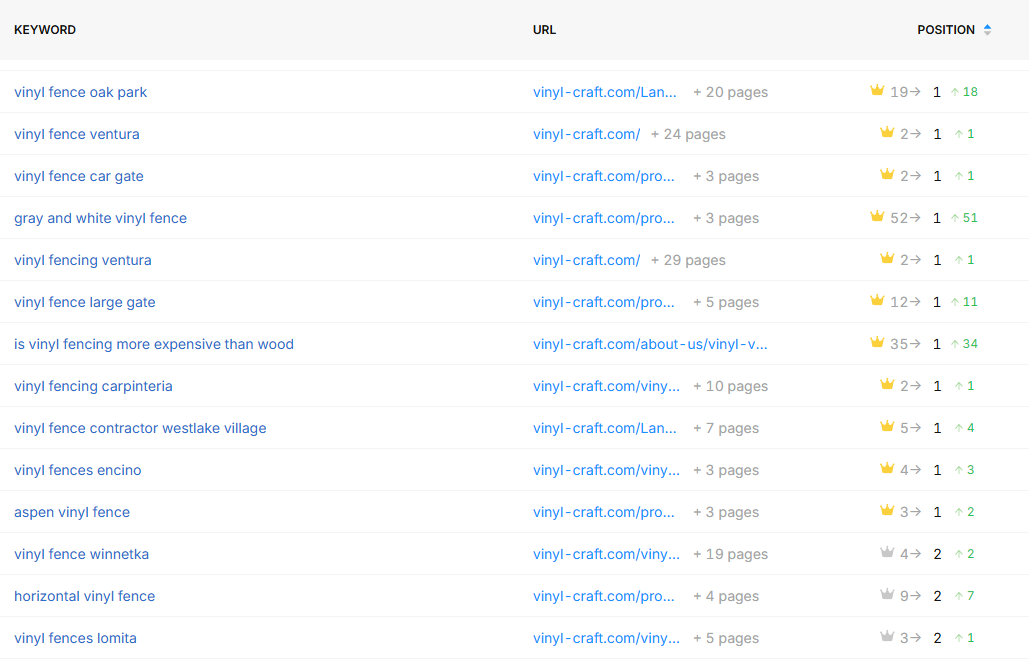Sort the table by POSITION header

[x=946, y=30]
